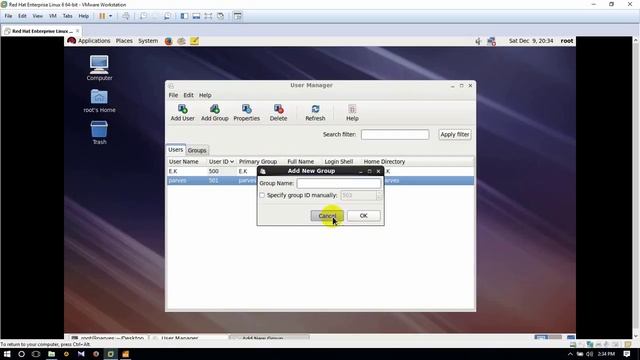Open the VMware View menu

point(38,16)
